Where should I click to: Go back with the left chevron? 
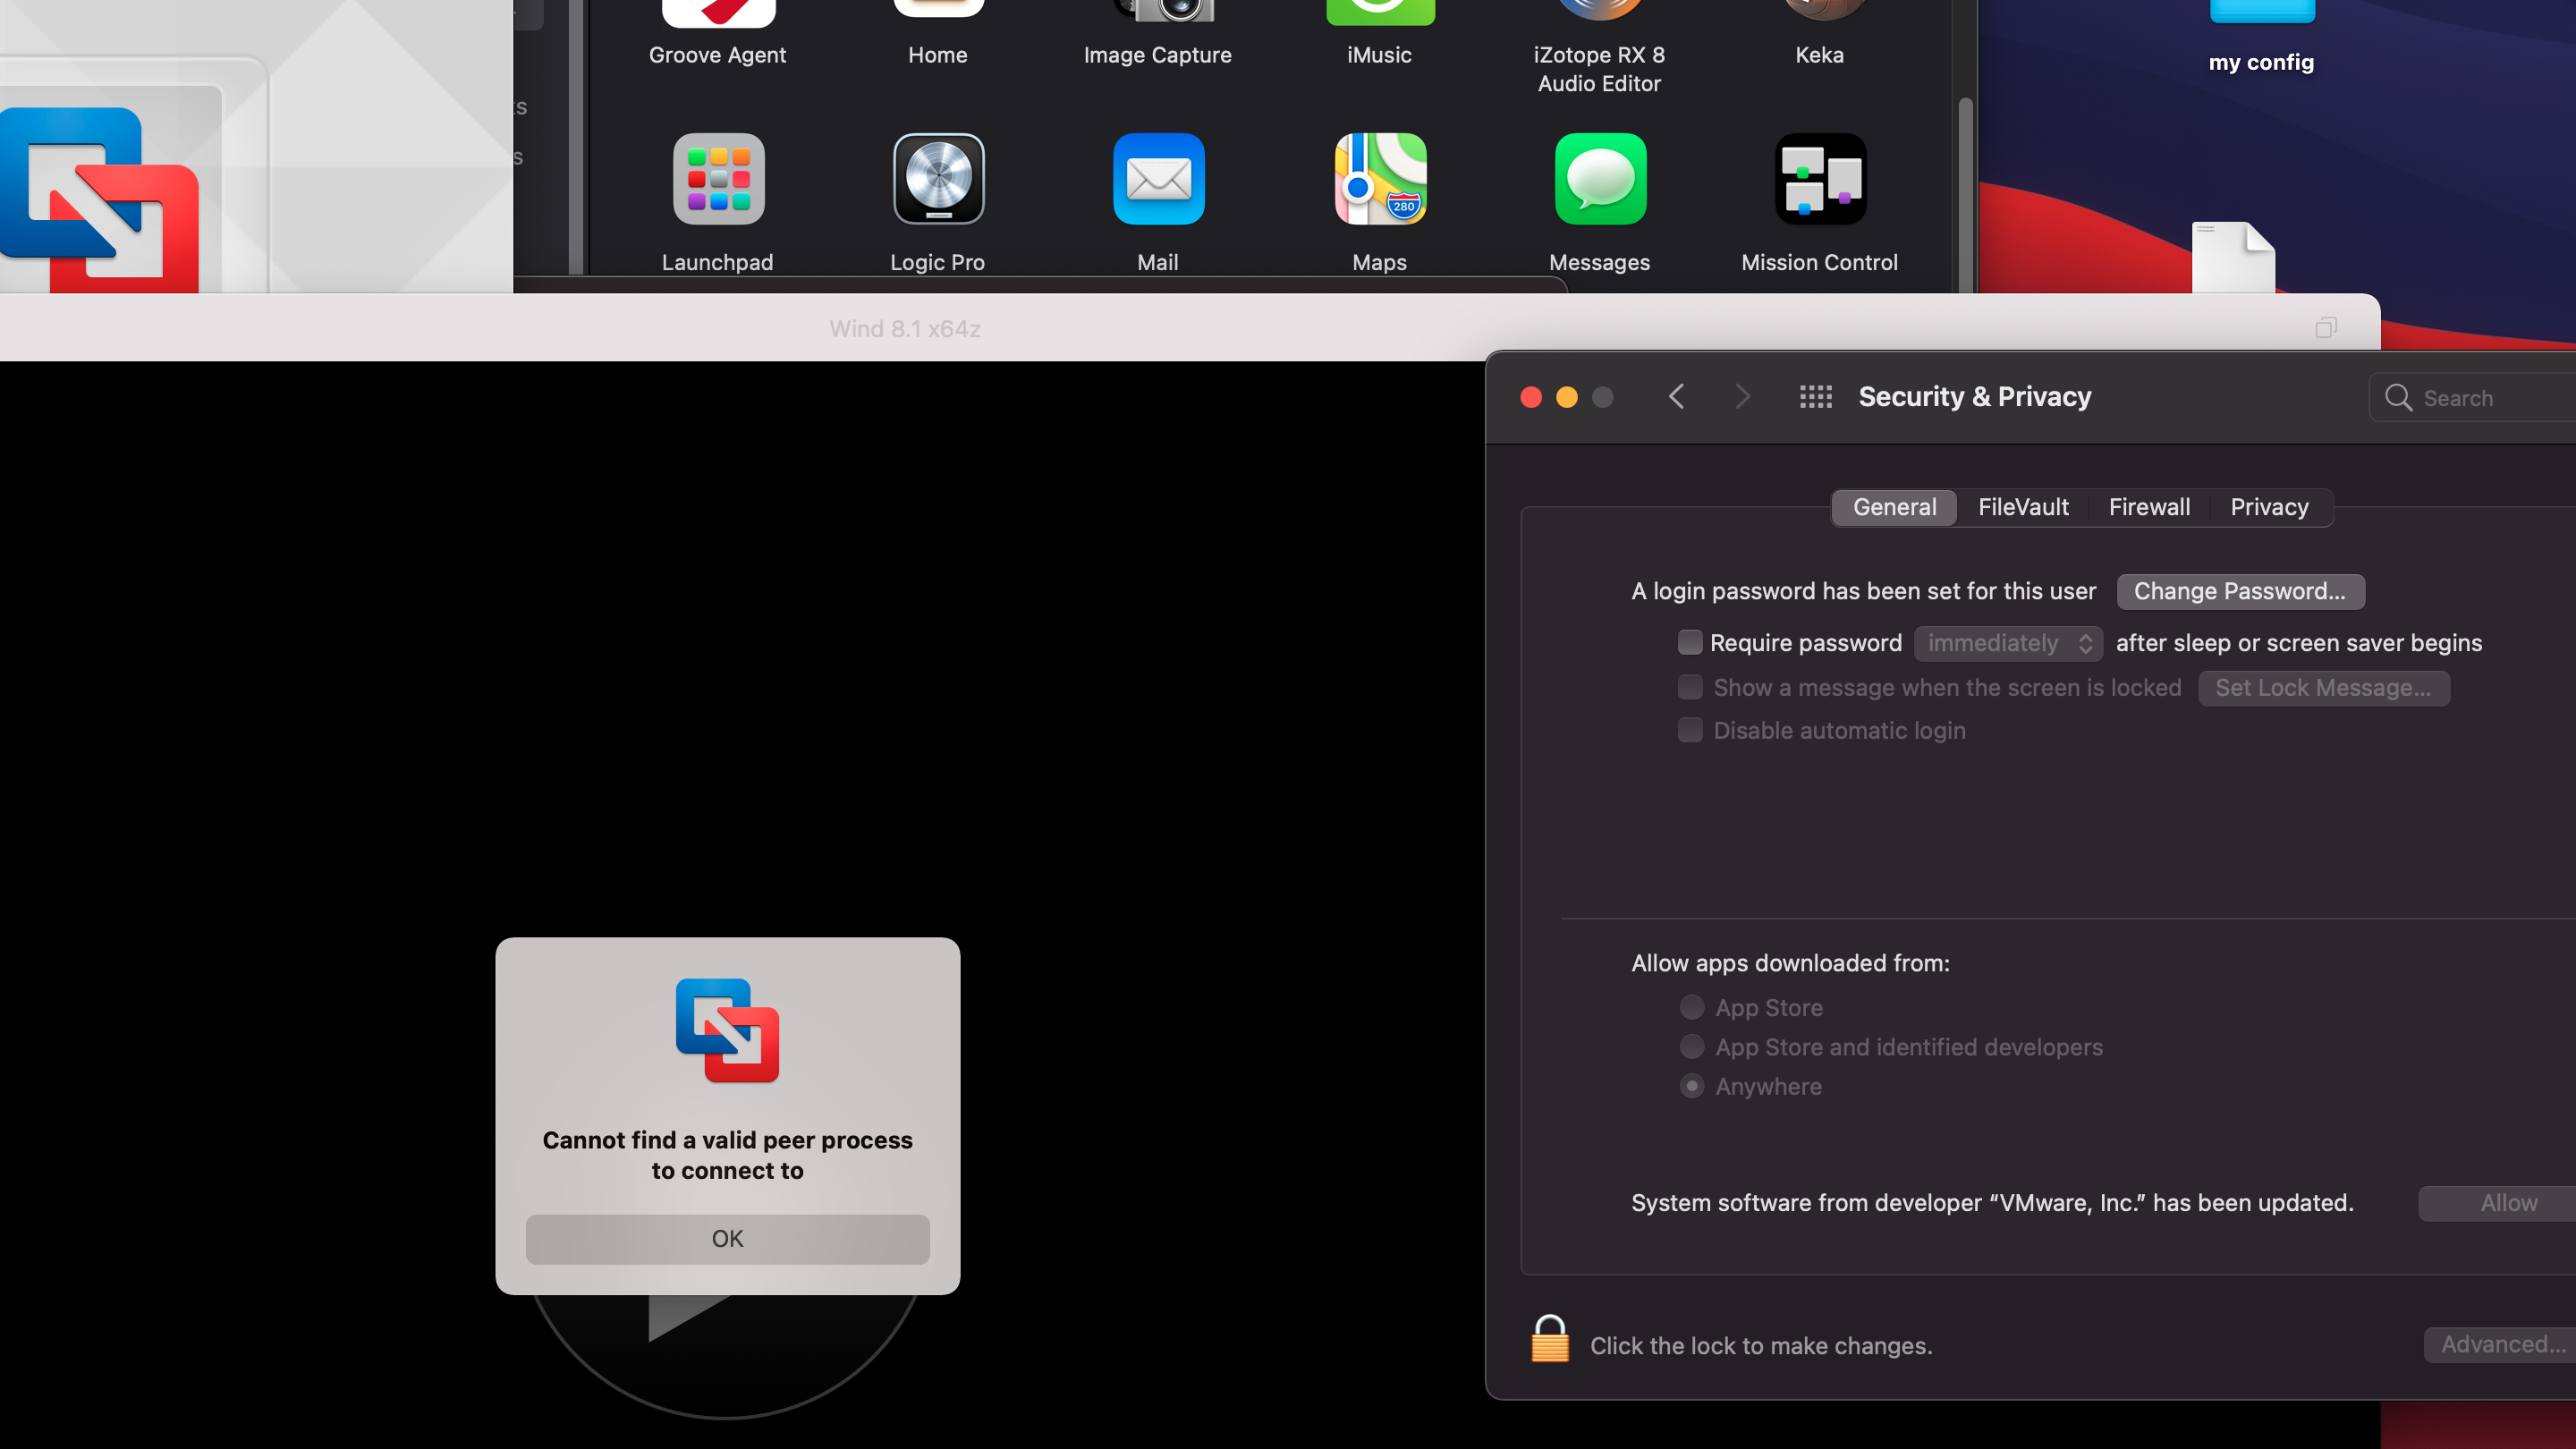(x=1677, y=397)
